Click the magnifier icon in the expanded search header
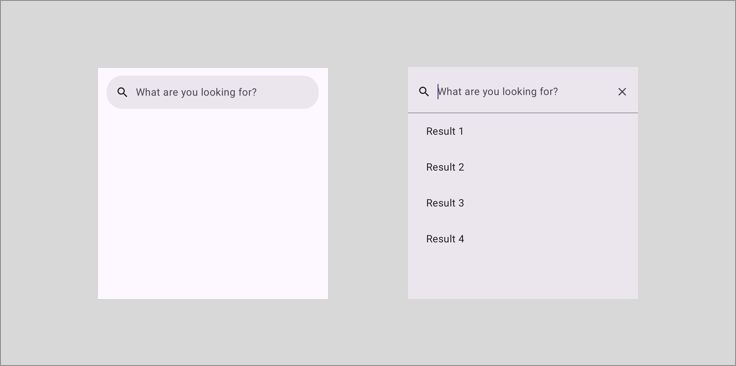 (423, 92)
